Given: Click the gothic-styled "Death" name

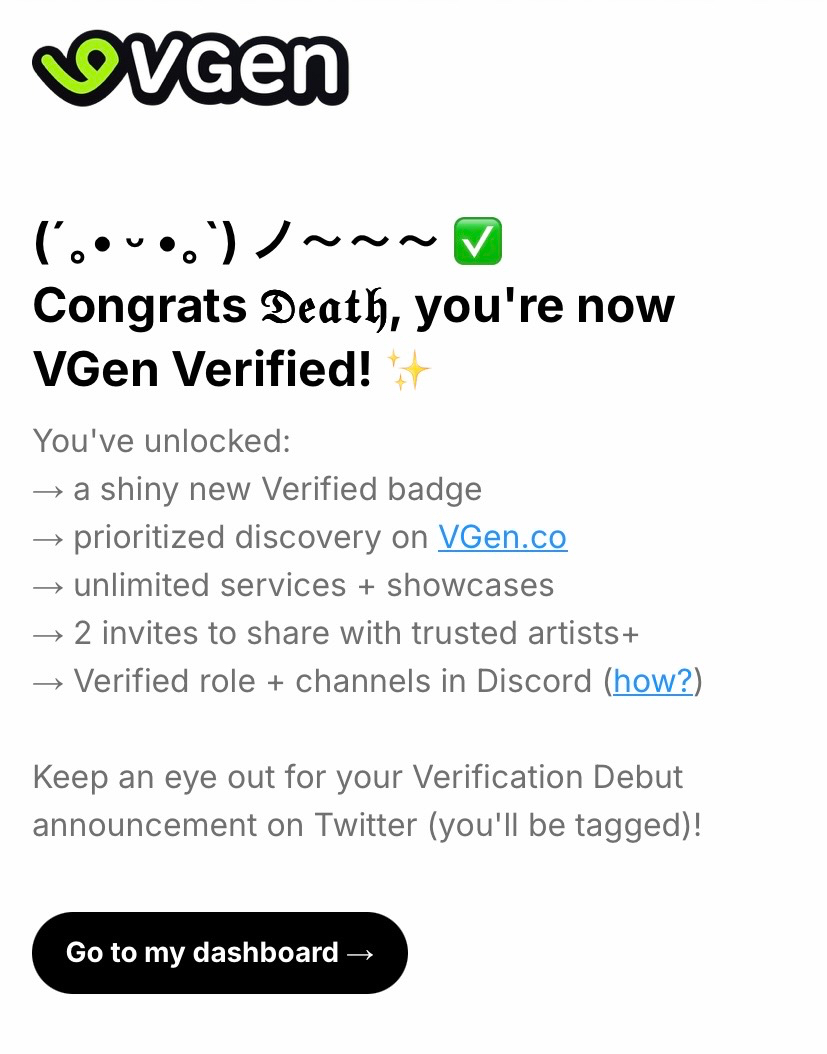Looking at the screenshot, I should [x=319, y=307].
